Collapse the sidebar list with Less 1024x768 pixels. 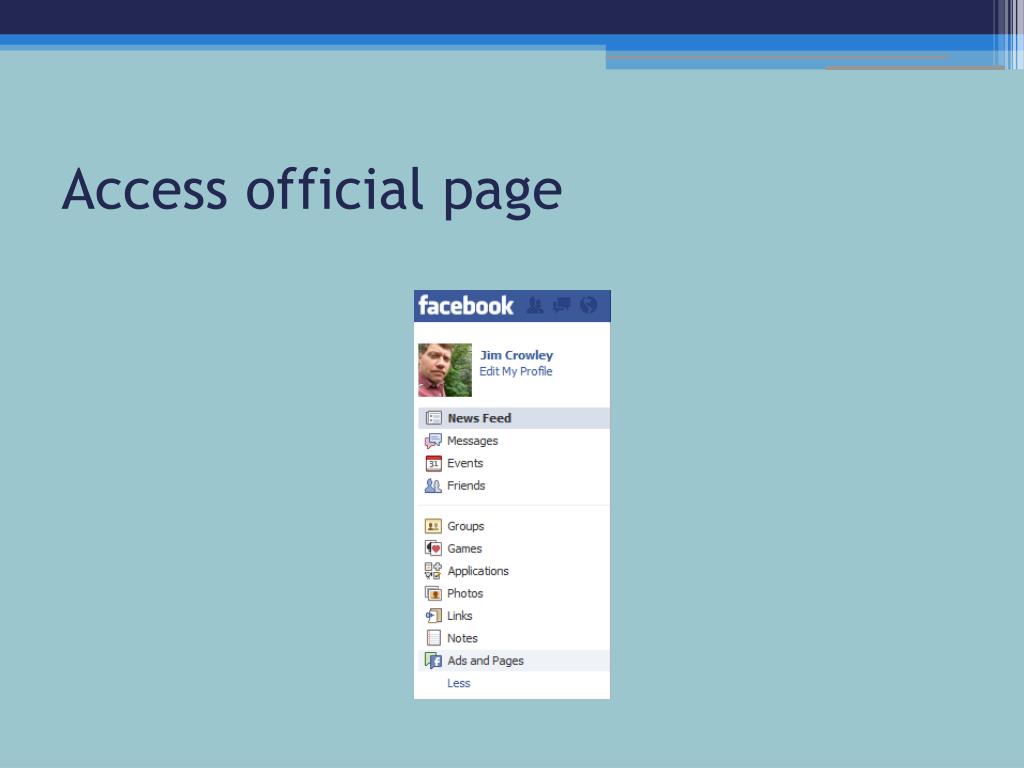(458, 683)
